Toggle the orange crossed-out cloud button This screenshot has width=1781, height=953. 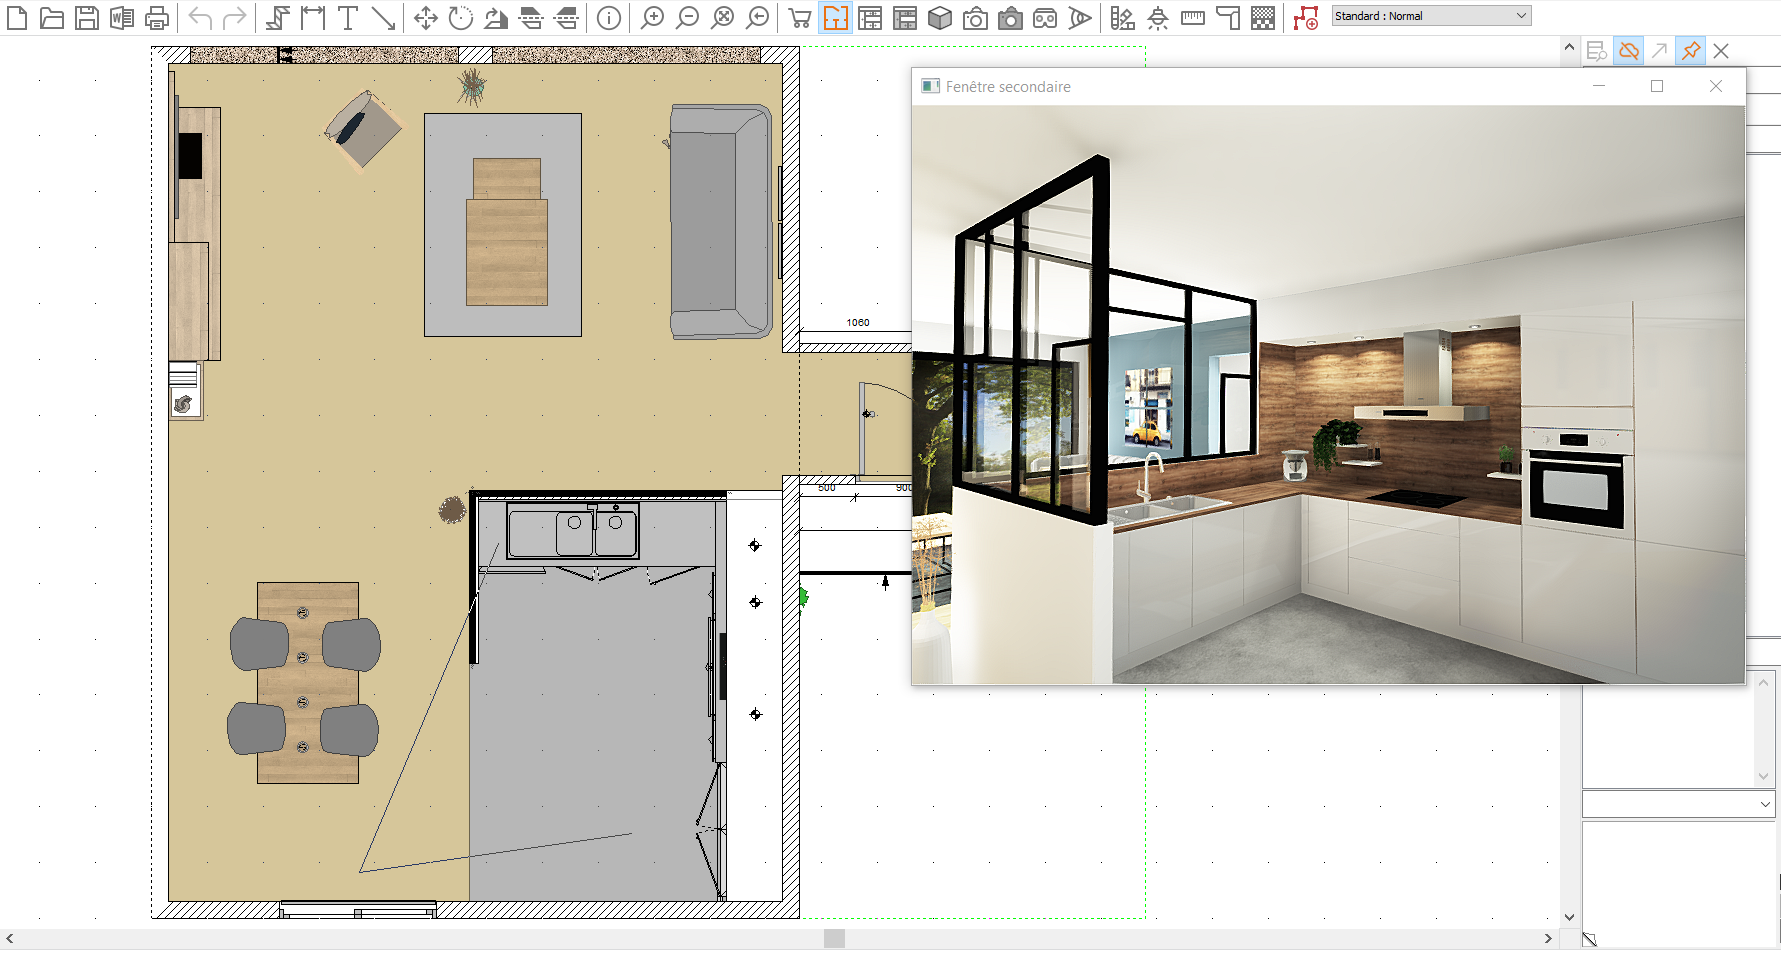pos(1628,50)
